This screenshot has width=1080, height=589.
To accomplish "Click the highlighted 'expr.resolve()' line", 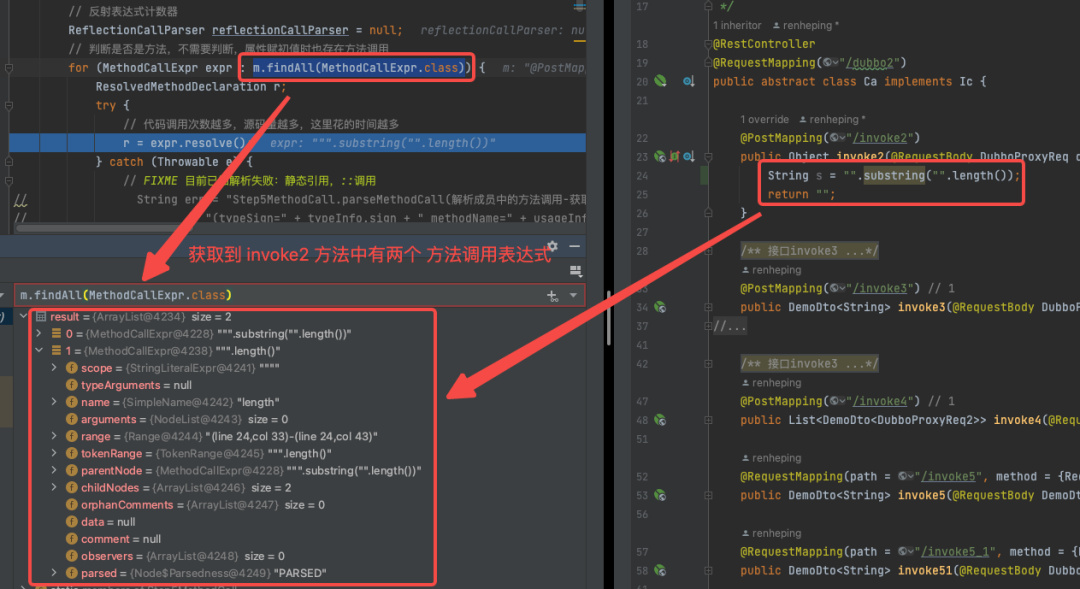I will 298,143.
